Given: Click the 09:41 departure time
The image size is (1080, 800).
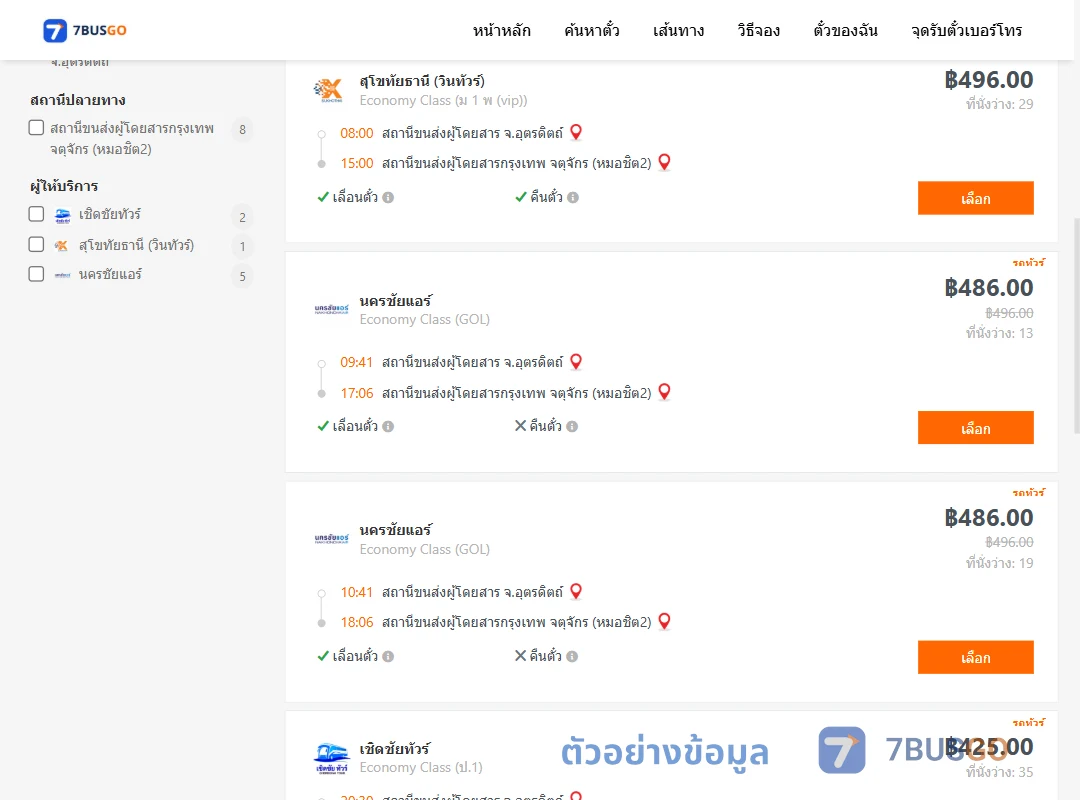Looking at the screenshot, I should click(x=356, y=362).
